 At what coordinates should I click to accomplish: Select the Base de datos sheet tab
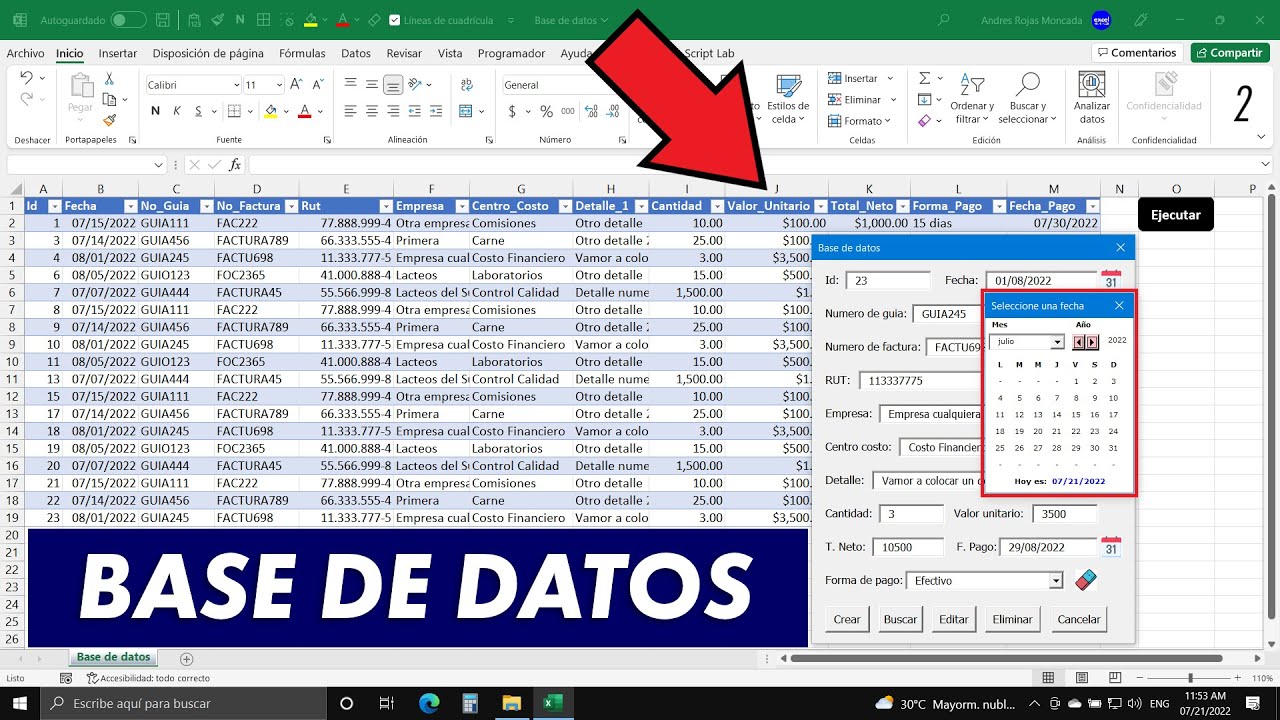tap(113, 657)
